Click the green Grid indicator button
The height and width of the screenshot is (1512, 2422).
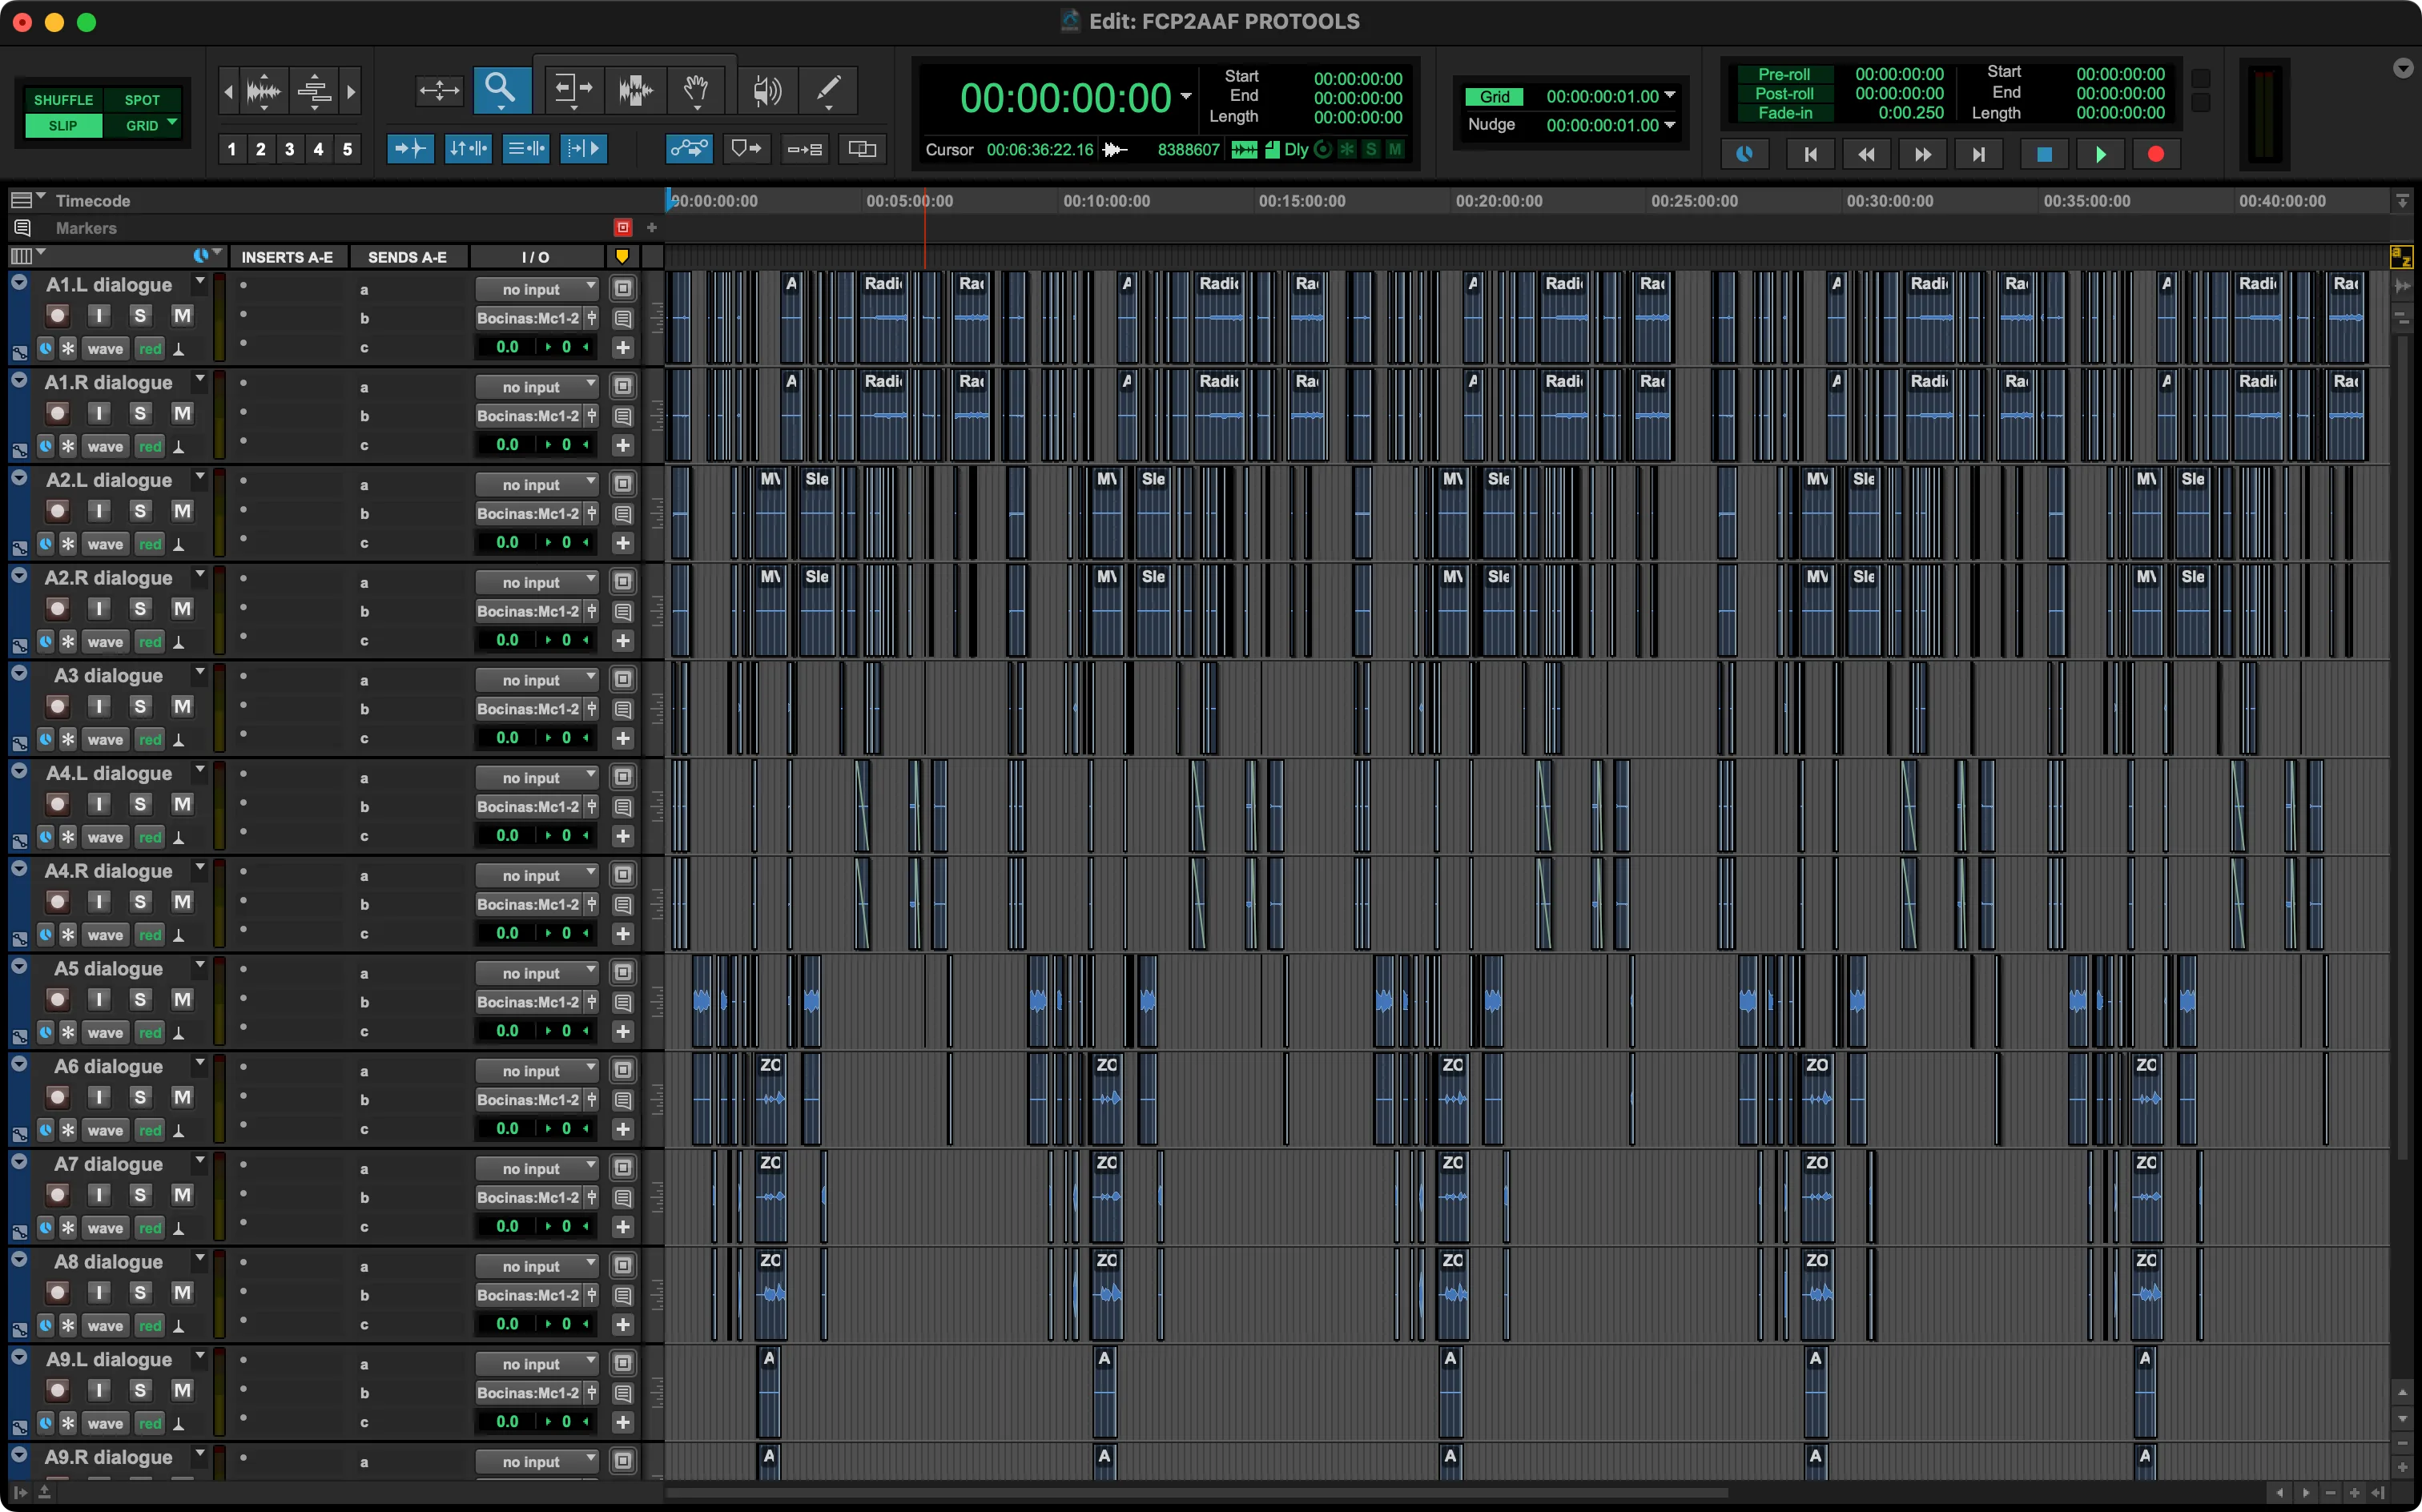pyautogui.click(x=1494, y=96)
